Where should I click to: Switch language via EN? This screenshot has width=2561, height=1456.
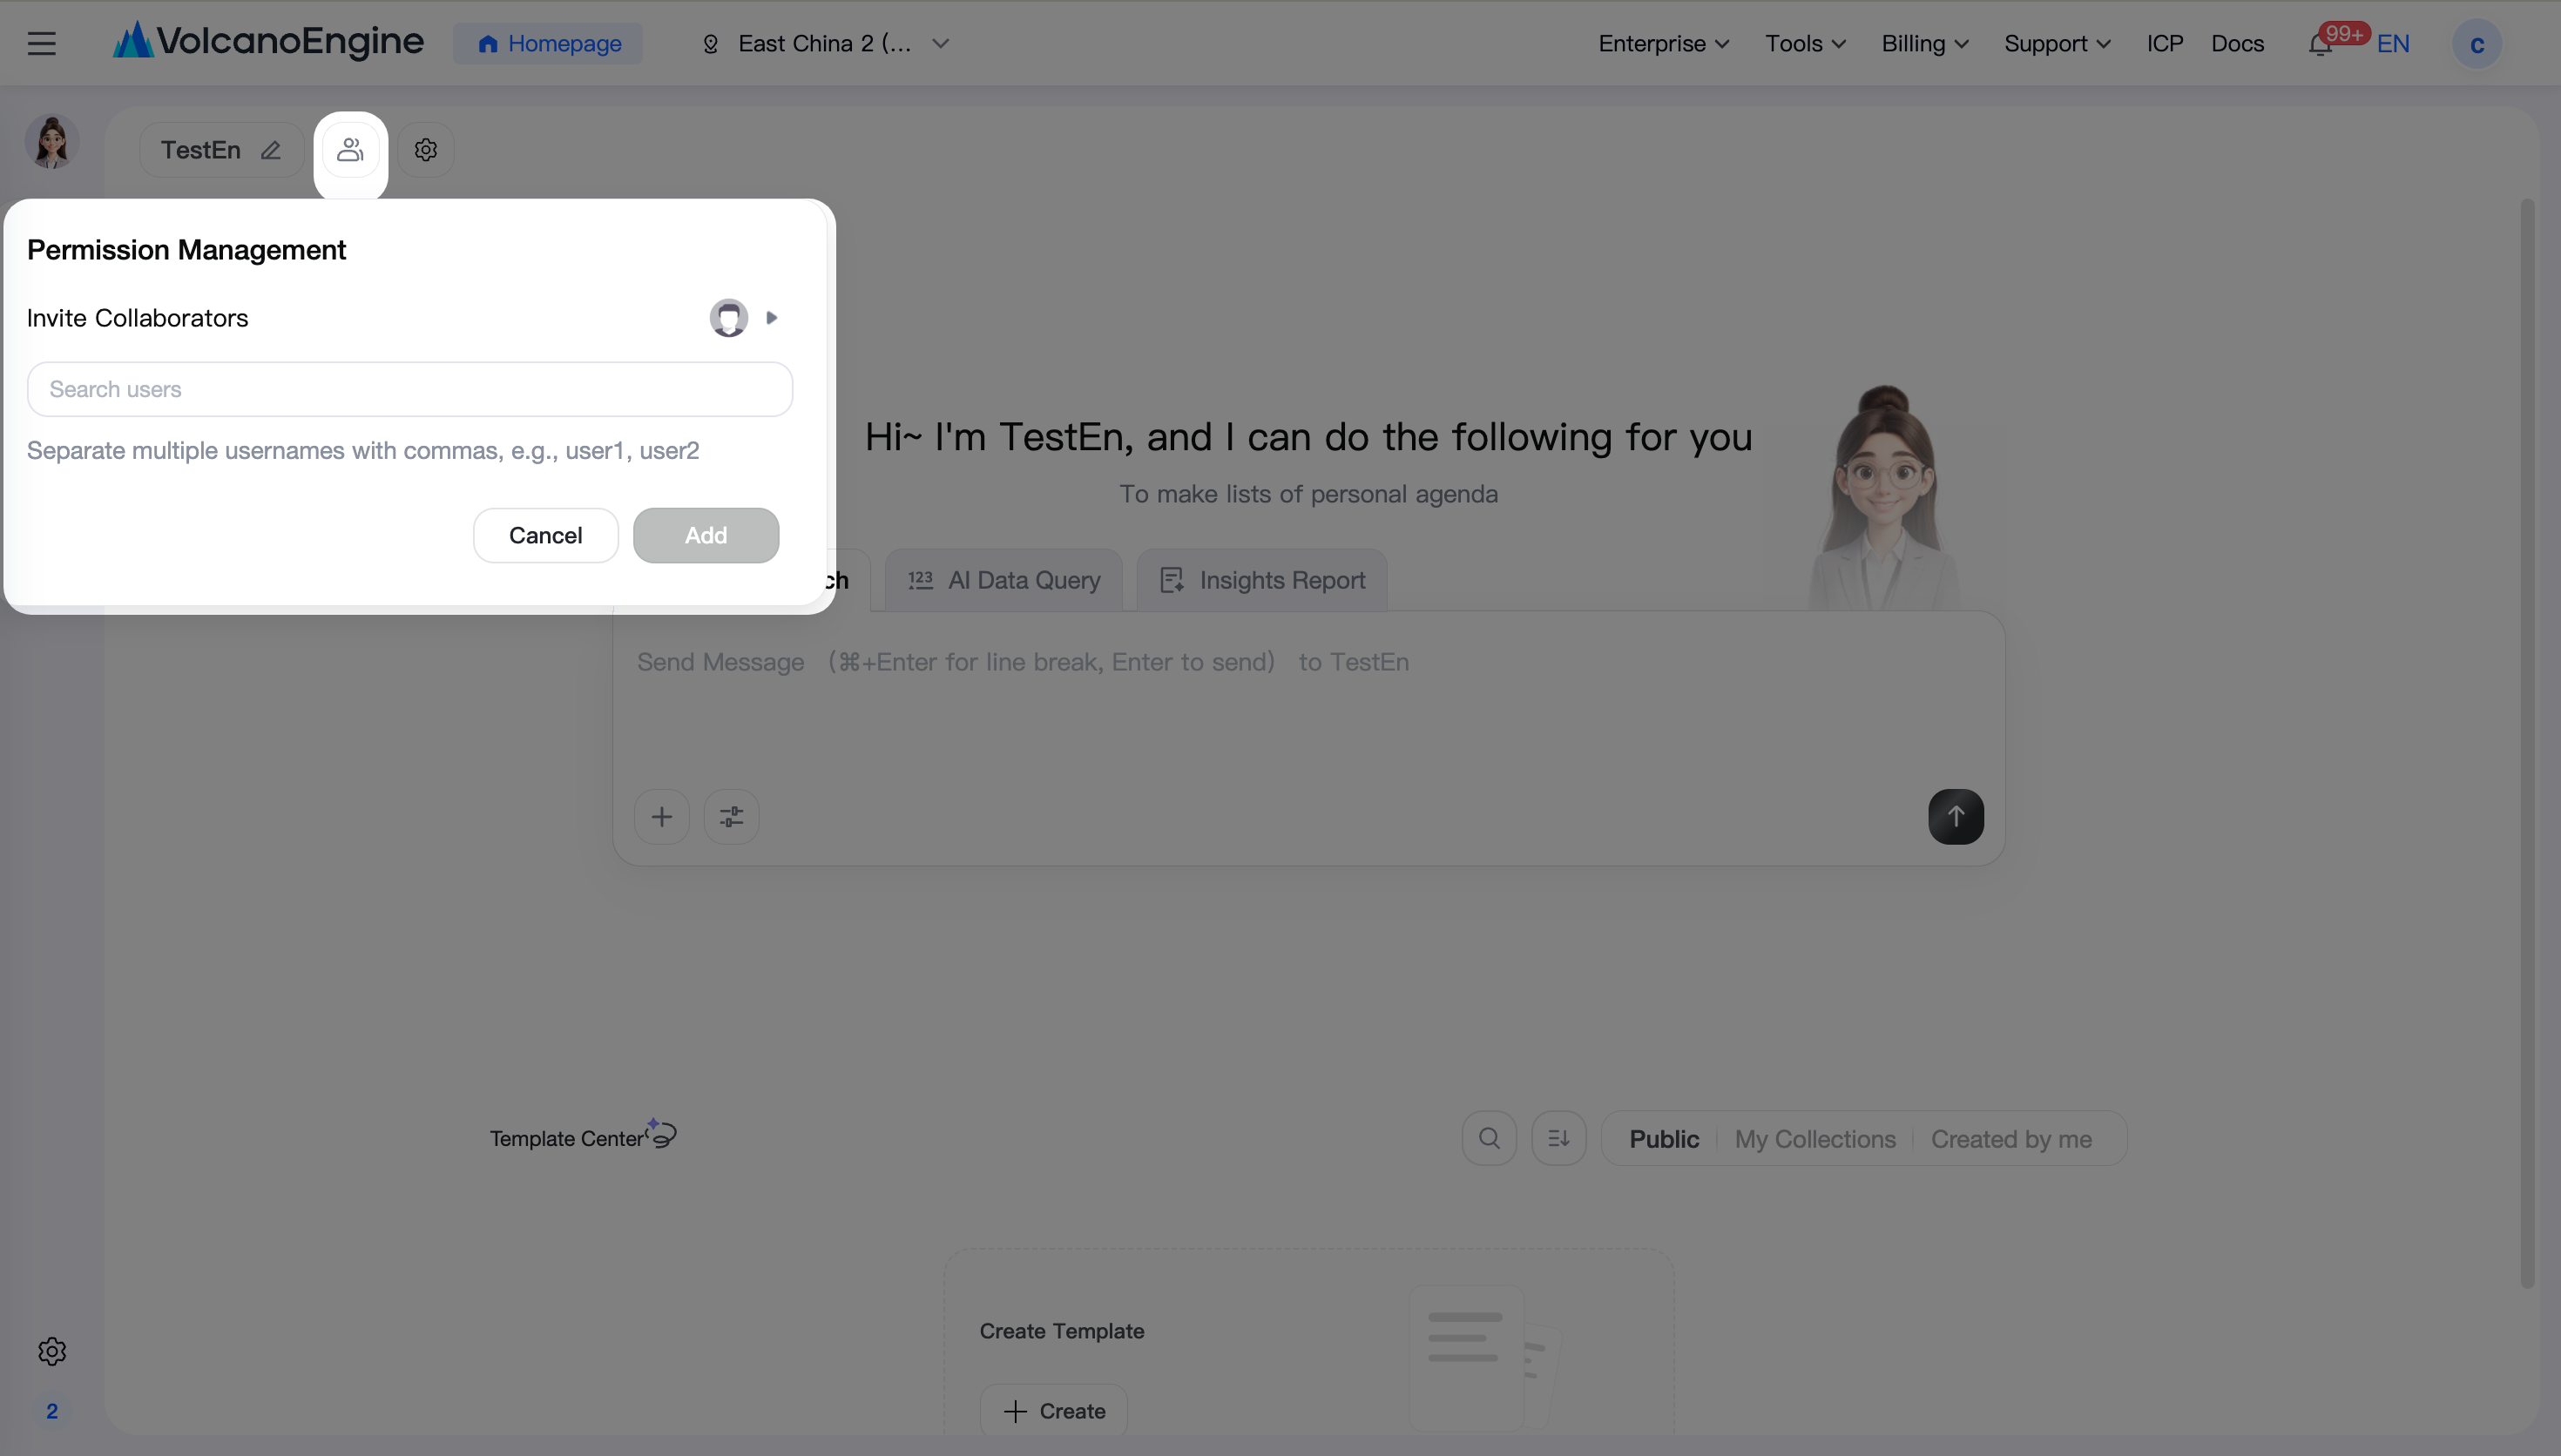(2393, 44)
